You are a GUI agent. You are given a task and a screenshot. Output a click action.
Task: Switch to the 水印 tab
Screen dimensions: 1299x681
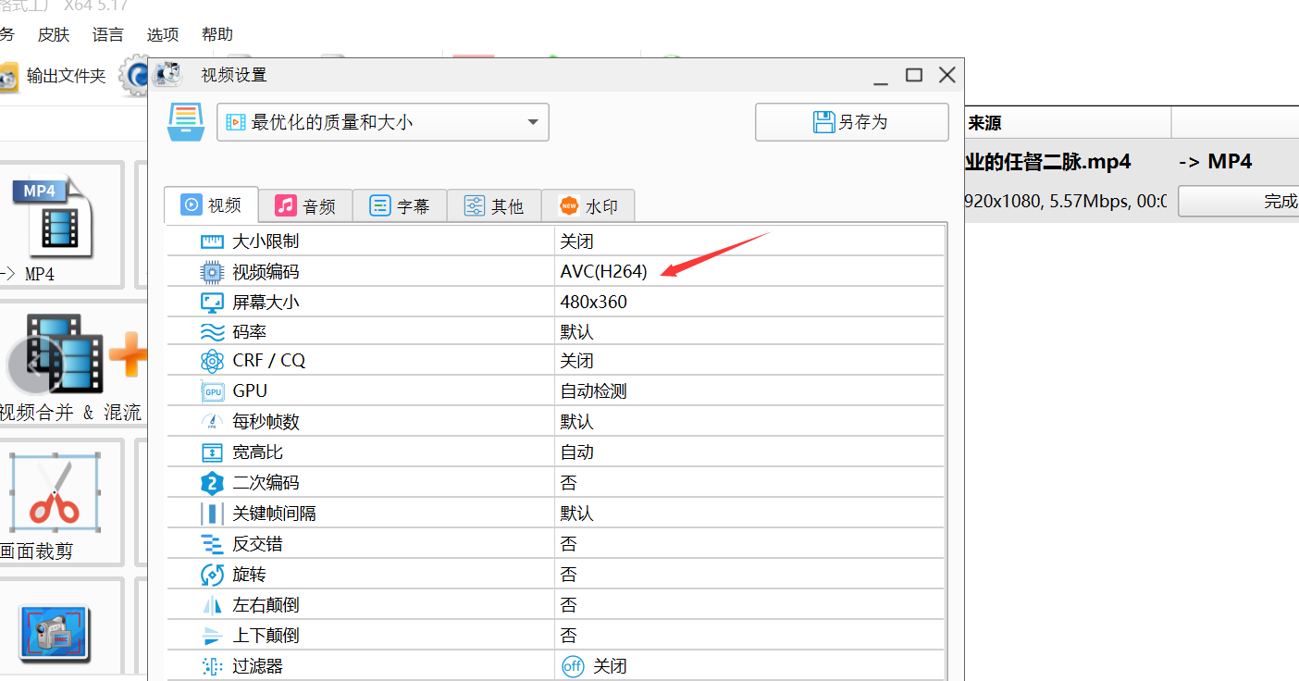(588, 206)
